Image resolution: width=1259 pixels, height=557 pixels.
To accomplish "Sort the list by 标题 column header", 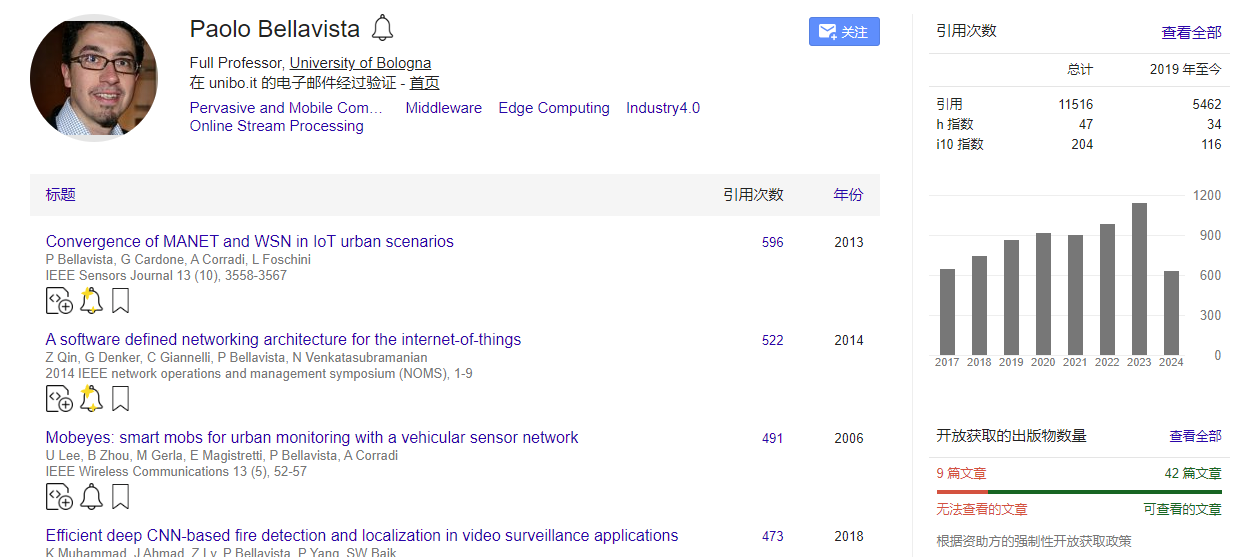I will (x=60, y=195).
